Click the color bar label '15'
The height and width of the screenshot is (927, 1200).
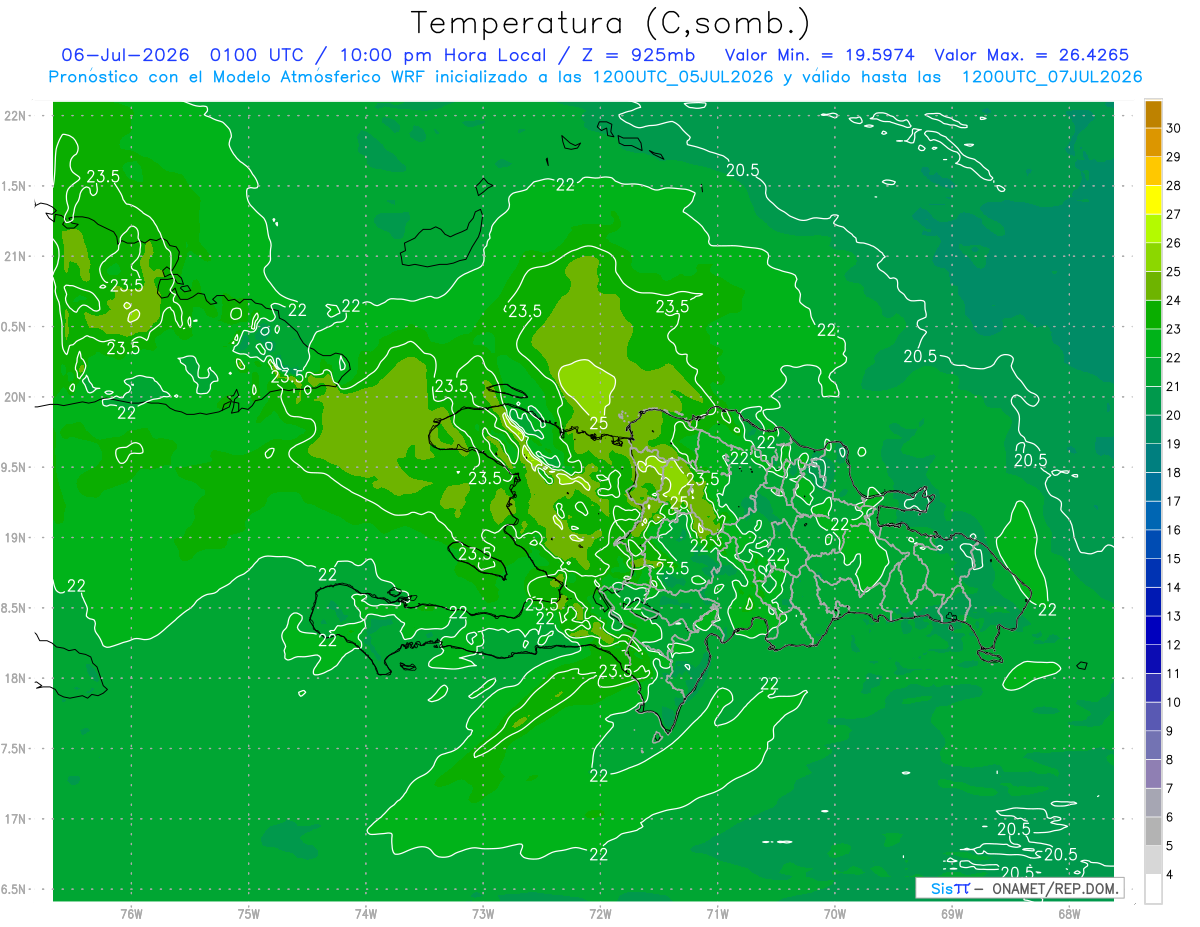coord(1174,559)
